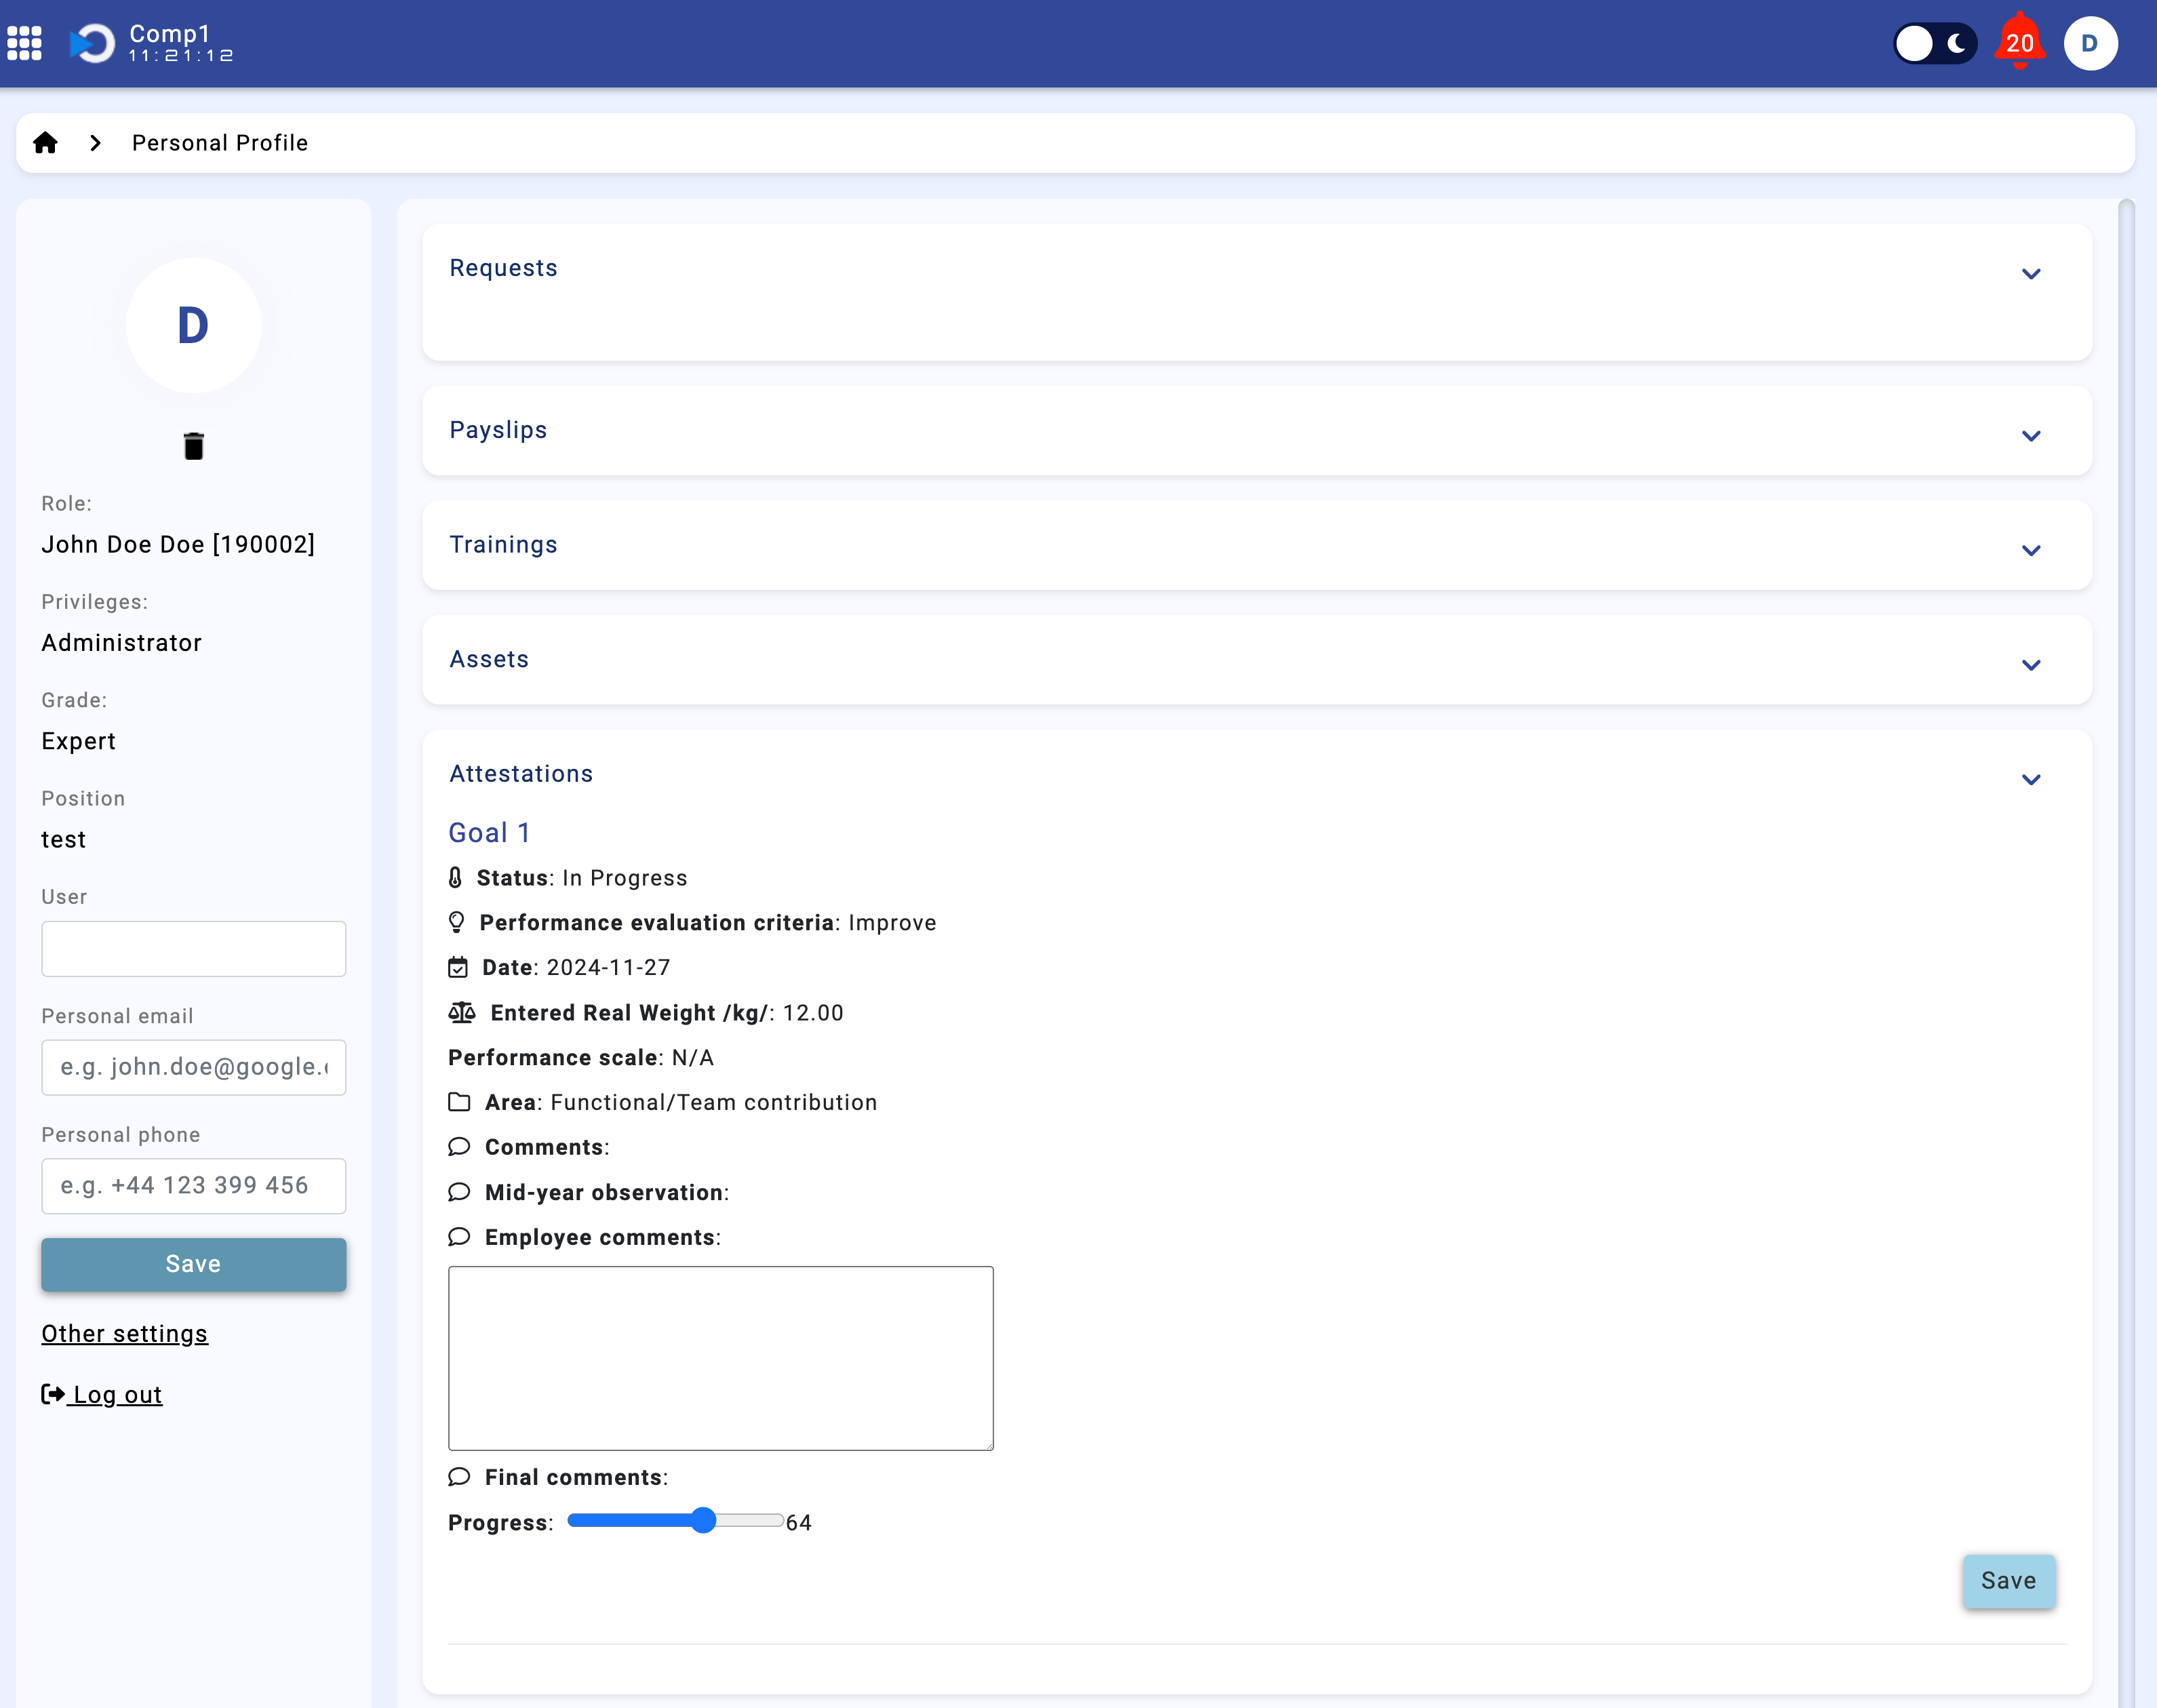Expand the Requests section chevron
This screenshot has height=1708, width=2157.
2030,274
